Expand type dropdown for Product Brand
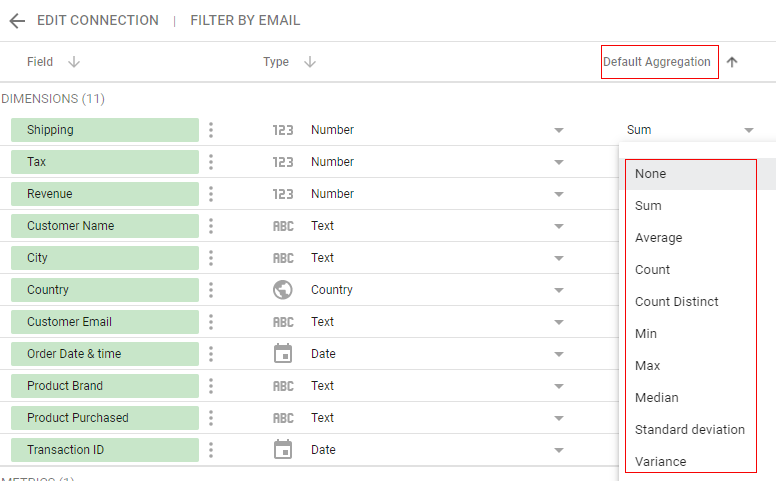This screenshot has width=776, height=481. 559,386
